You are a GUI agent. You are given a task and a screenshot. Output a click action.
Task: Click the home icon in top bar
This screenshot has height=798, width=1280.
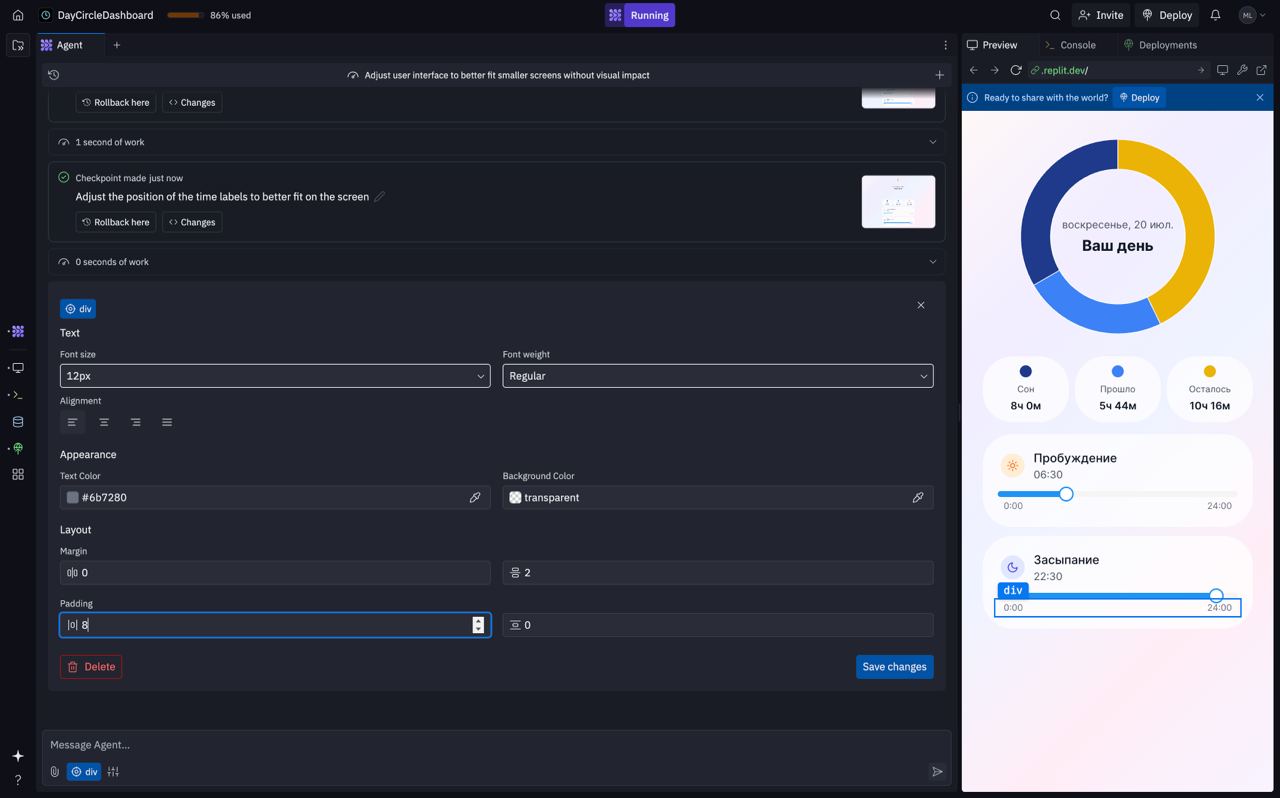click(x=17, y=15)
